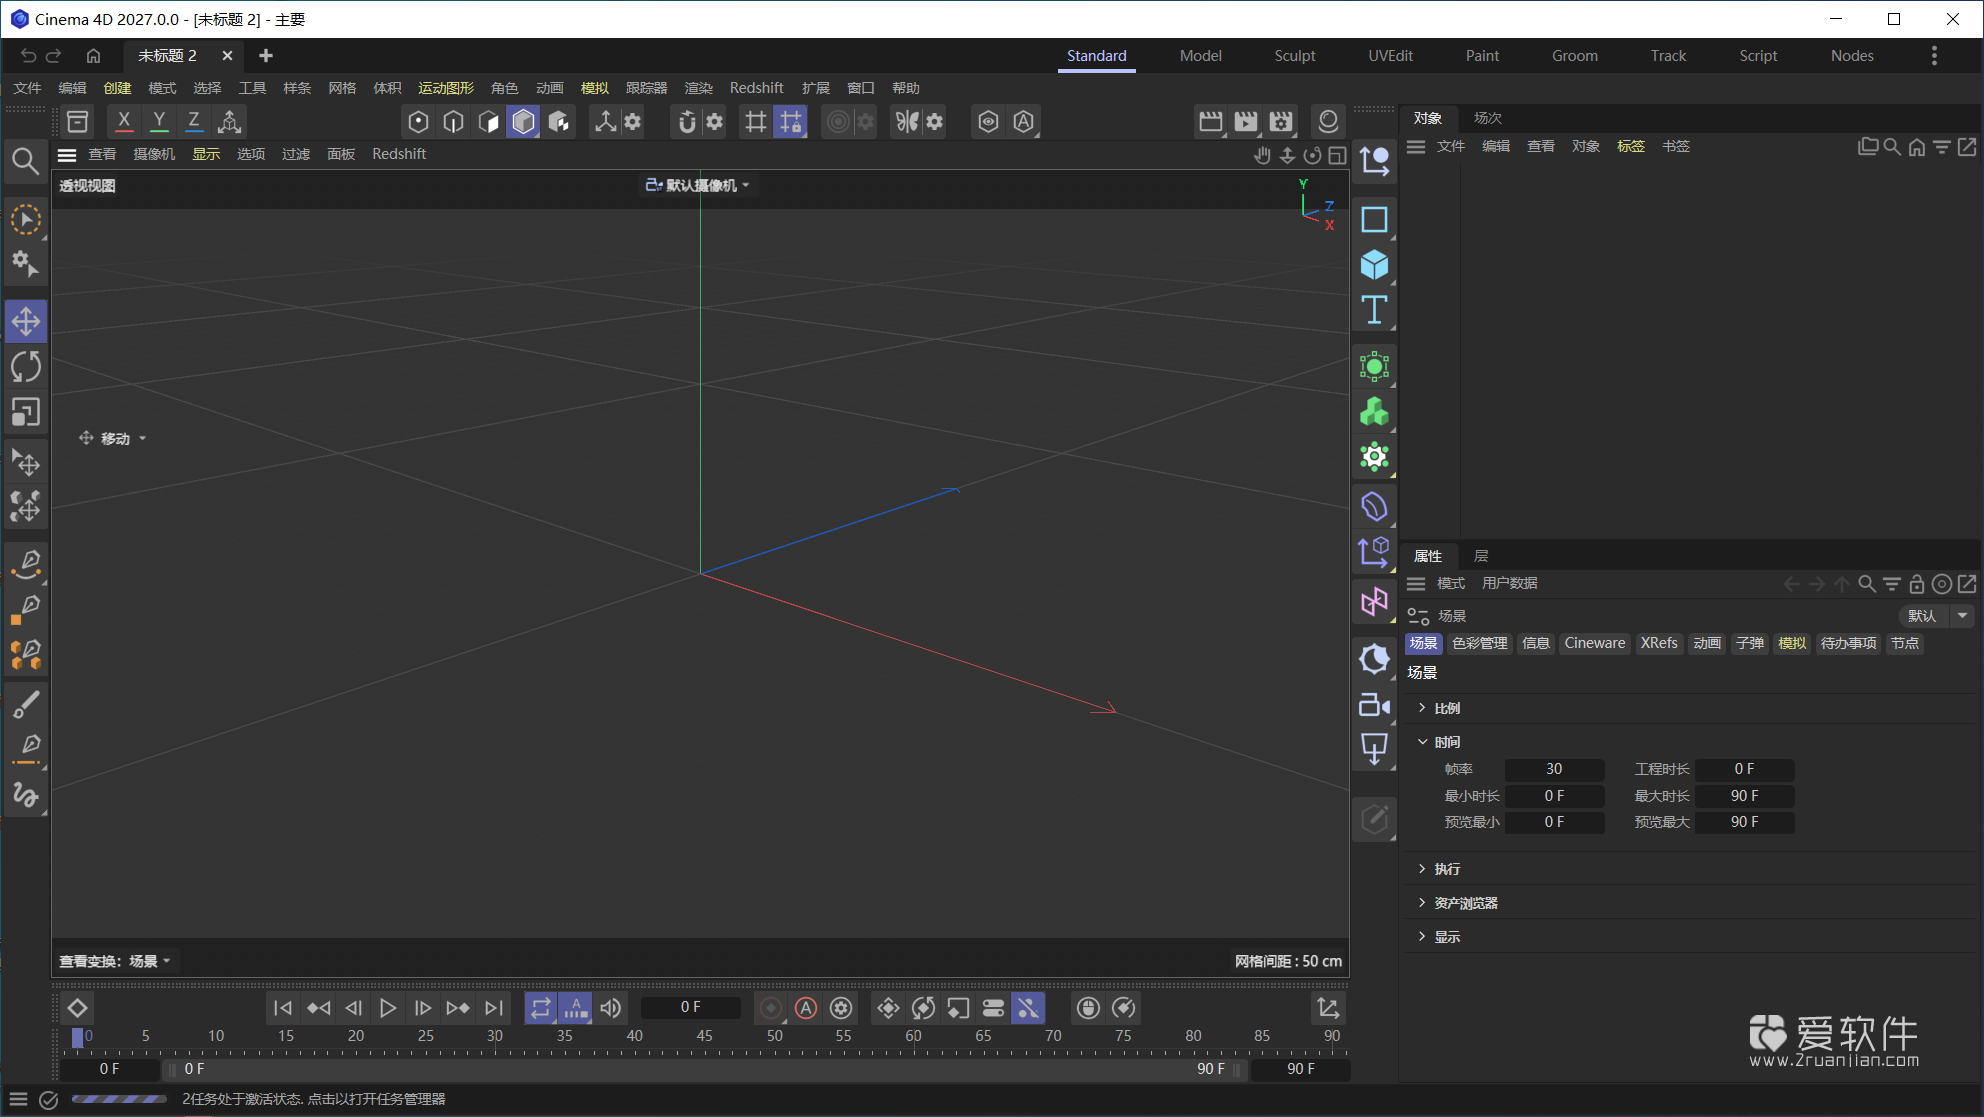
Task: Open the 默认摄像机 camera dropdown
Action: pyautogui.click(x=697, y=185)
